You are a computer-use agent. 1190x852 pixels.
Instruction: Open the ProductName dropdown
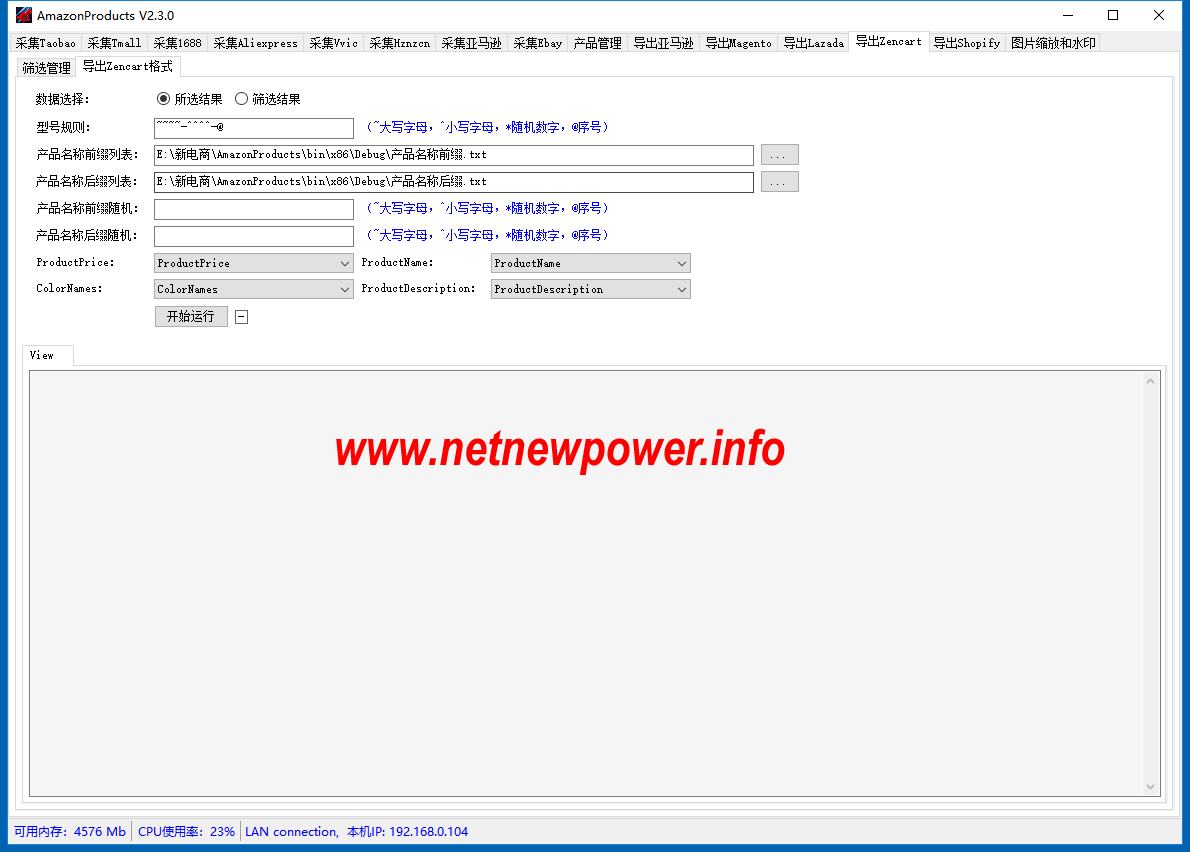pos(590,263)
